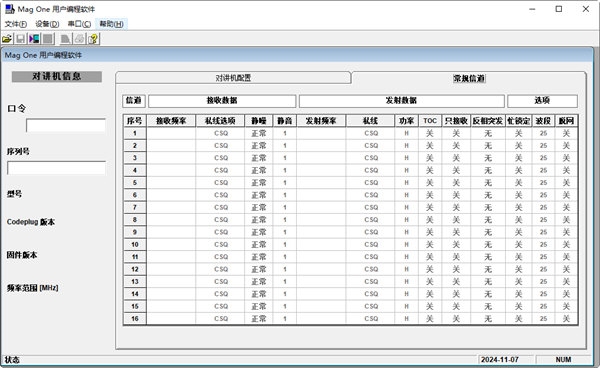Open the 文件(F) menu
Image resolution: width=600 pixels, height=368 pixels.
[16, 24]
